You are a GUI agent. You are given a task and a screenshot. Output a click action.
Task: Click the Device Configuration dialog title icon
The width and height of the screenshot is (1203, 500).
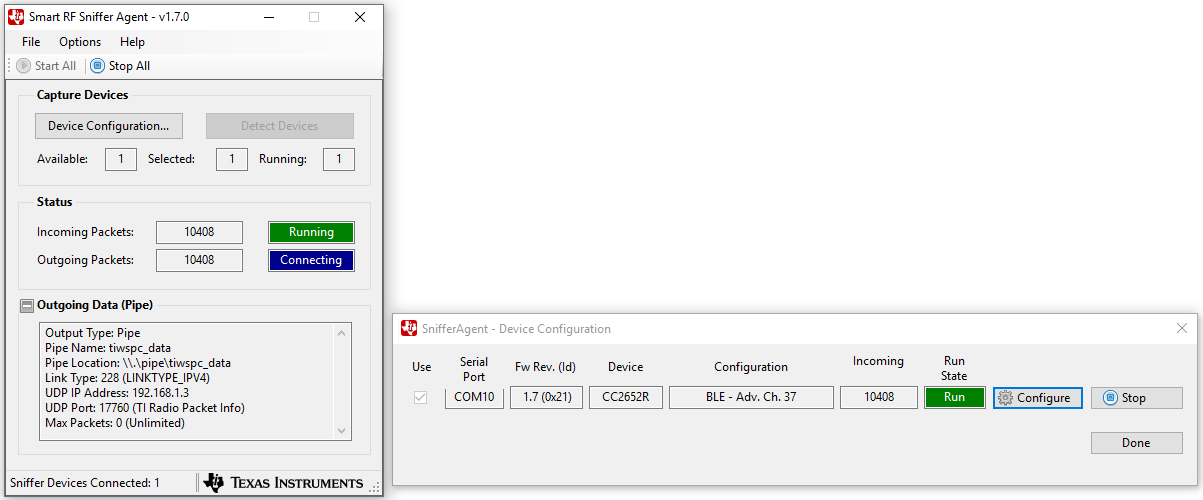(x=409, y=329)
